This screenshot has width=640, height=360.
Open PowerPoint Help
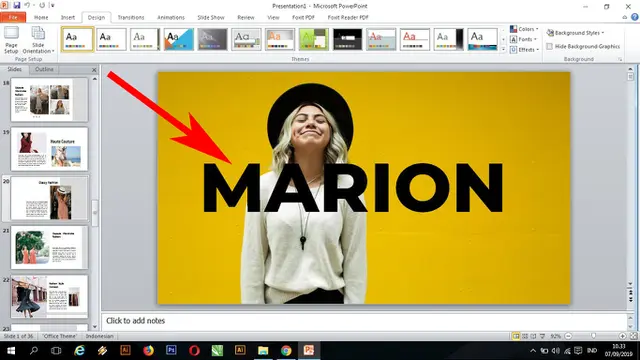tap(635, 17)
